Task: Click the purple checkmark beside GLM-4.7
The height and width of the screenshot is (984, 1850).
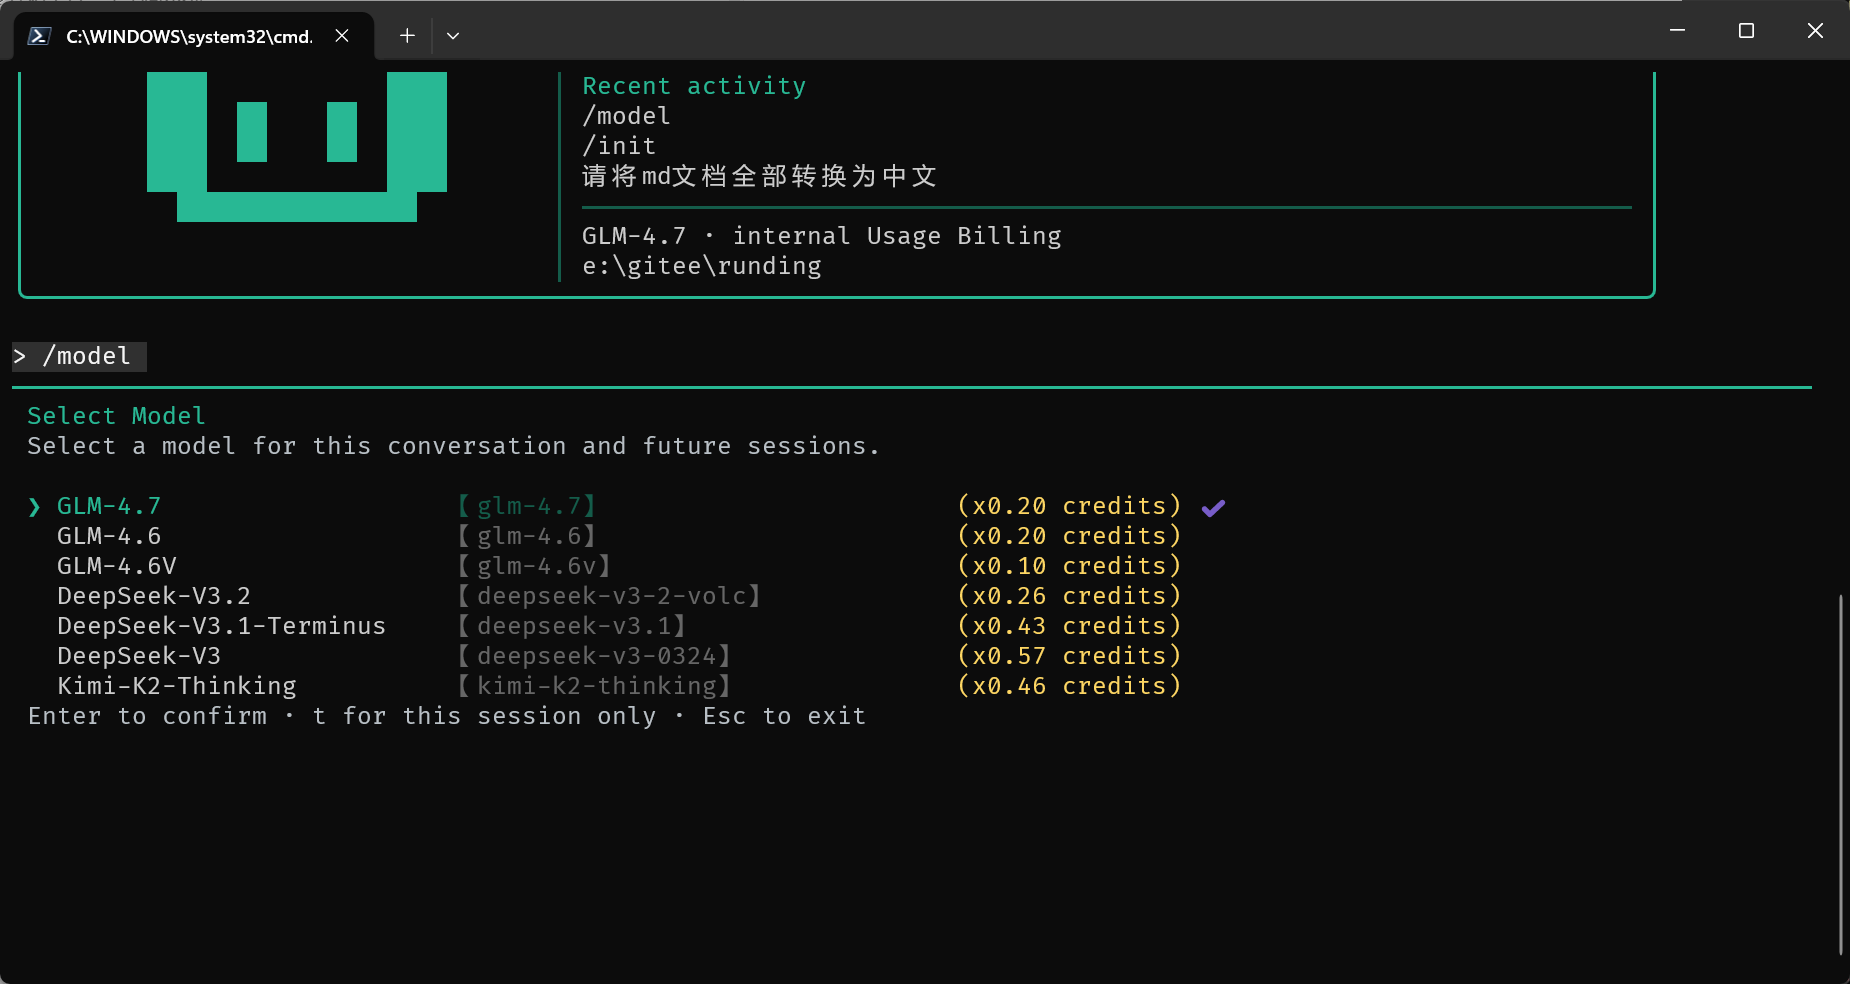Action: click(1213, 508)
